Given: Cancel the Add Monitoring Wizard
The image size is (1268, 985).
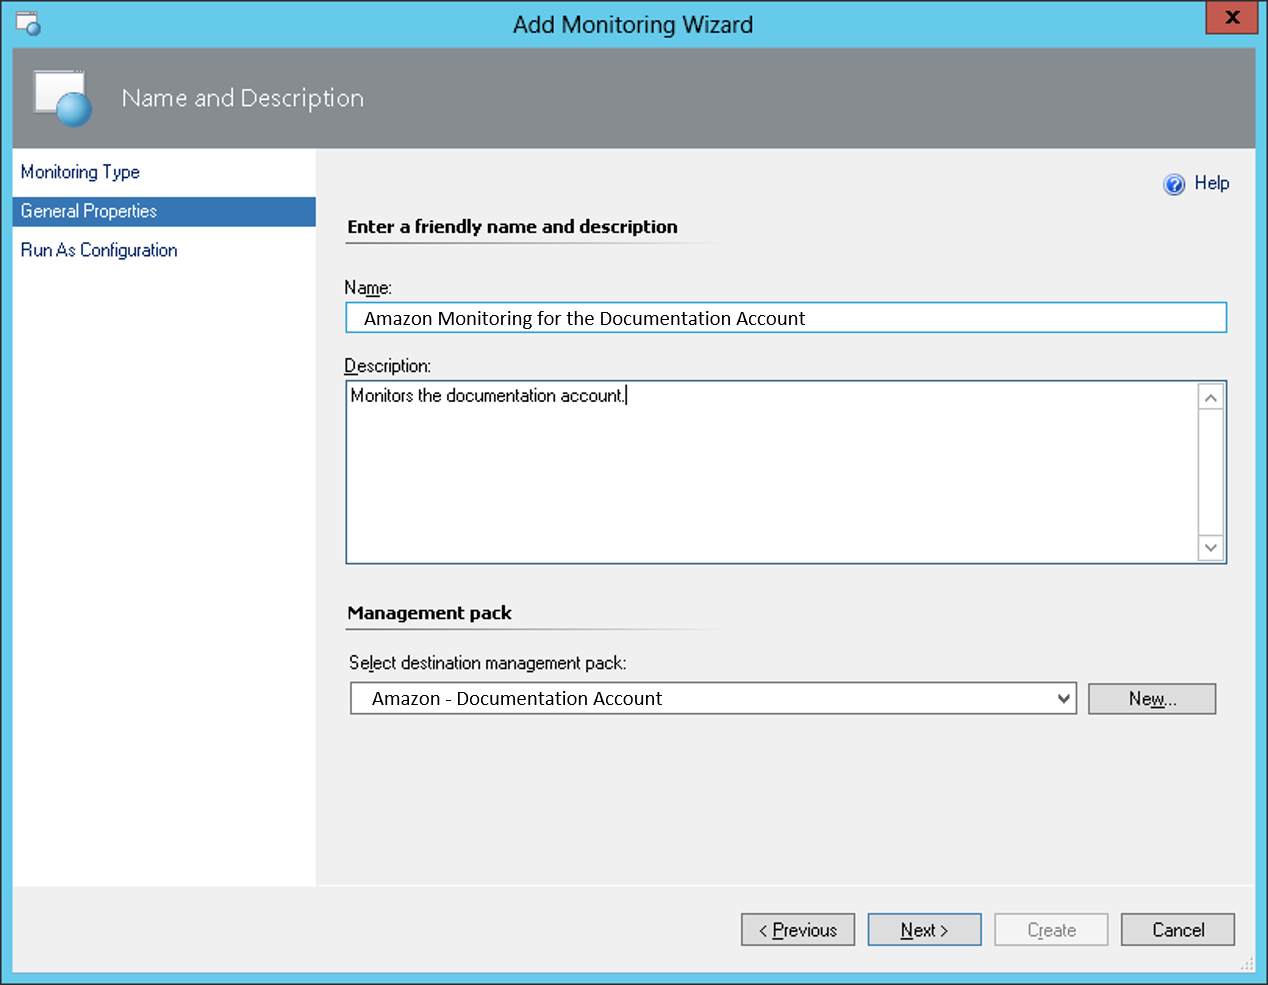Looking at the screenshot, I should pyautogui.click(x=1177, y=930).
